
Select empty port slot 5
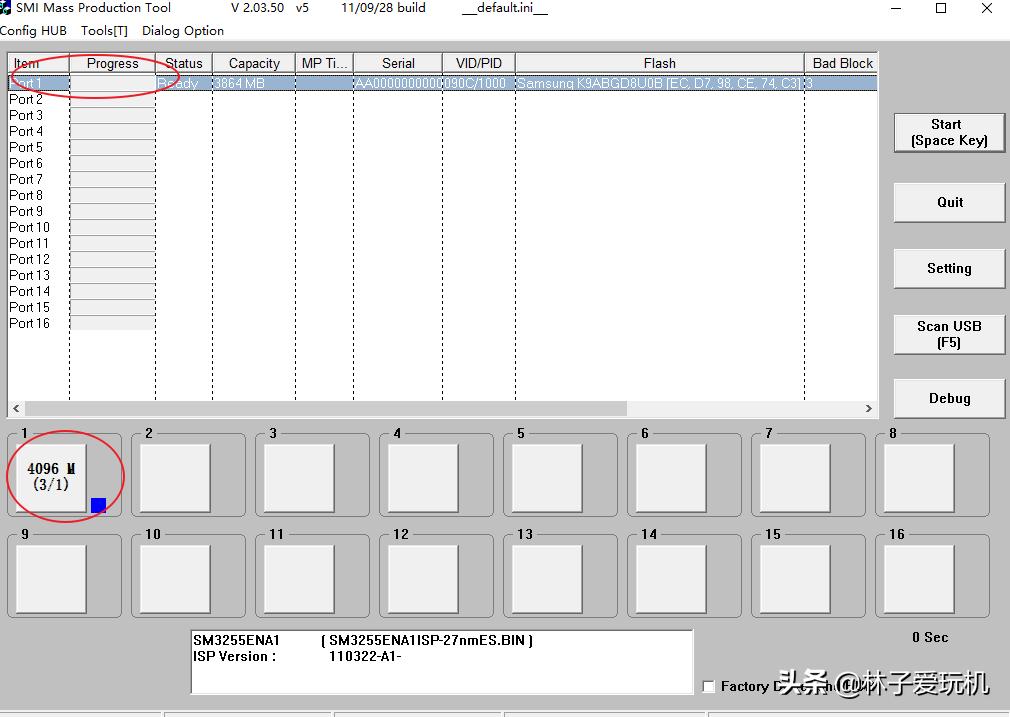pos(547,477)
